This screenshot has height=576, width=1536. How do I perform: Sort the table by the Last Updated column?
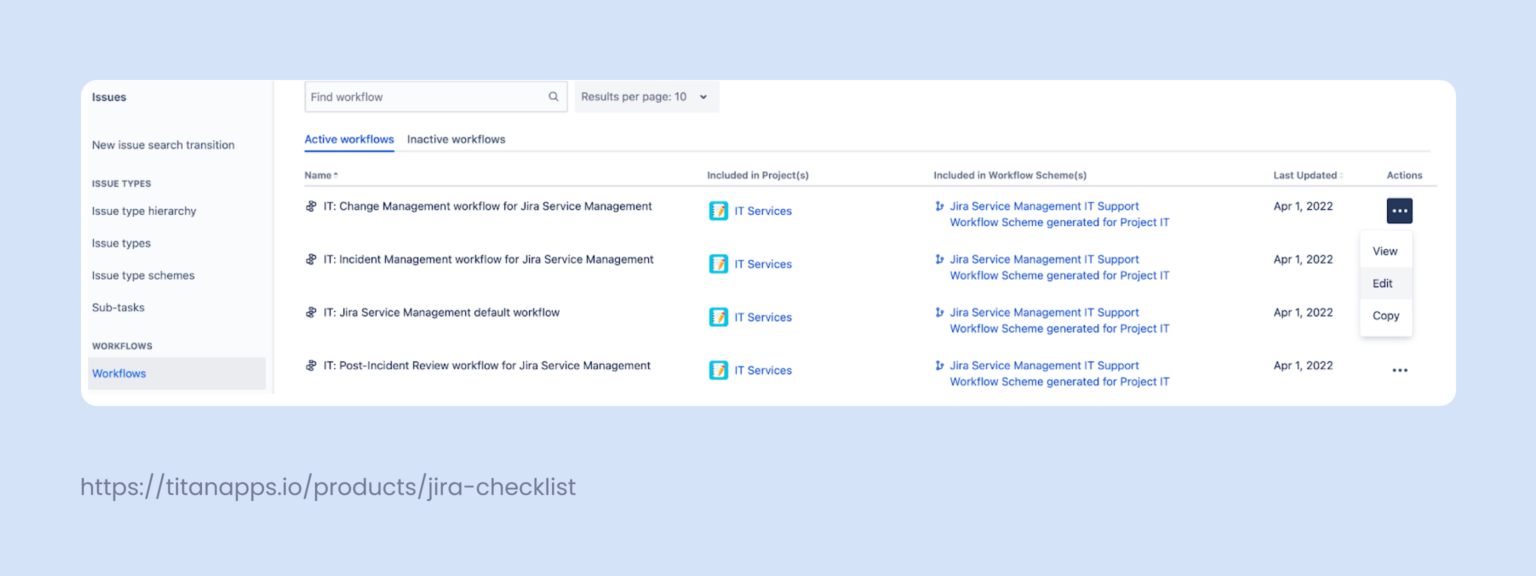click(x=1306, y=174)
